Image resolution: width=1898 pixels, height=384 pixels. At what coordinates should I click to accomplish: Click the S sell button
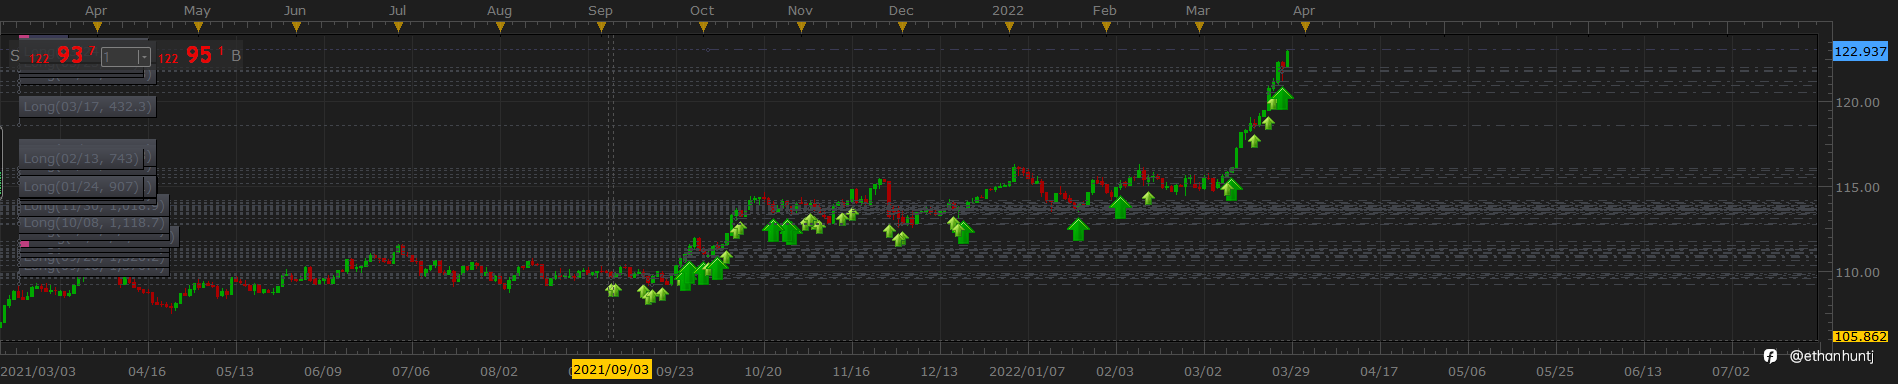pos(15,56)
